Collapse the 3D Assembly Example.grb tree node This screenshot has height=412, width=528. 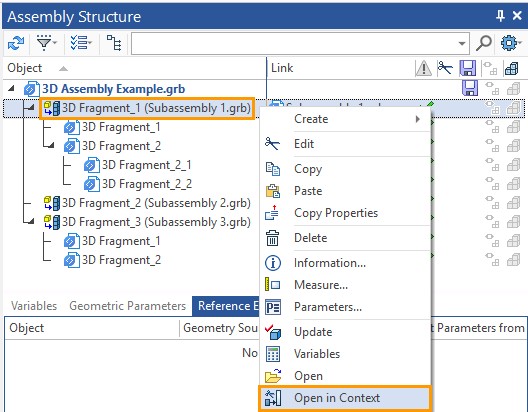11,89
